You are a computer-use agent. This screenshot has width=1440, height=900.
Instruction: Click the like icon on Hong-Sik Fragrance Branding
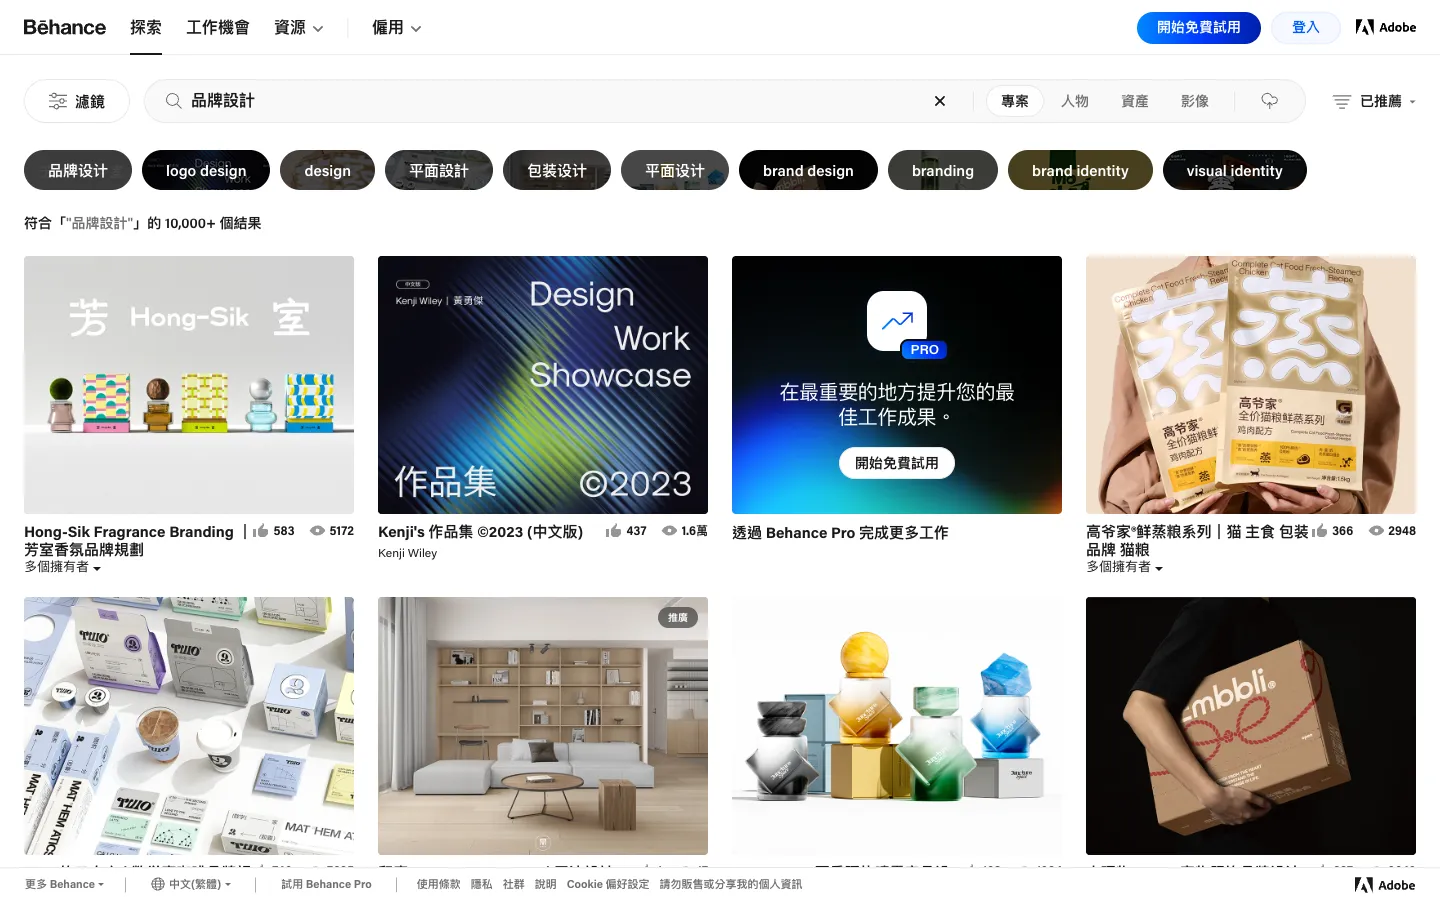point(260,531)
